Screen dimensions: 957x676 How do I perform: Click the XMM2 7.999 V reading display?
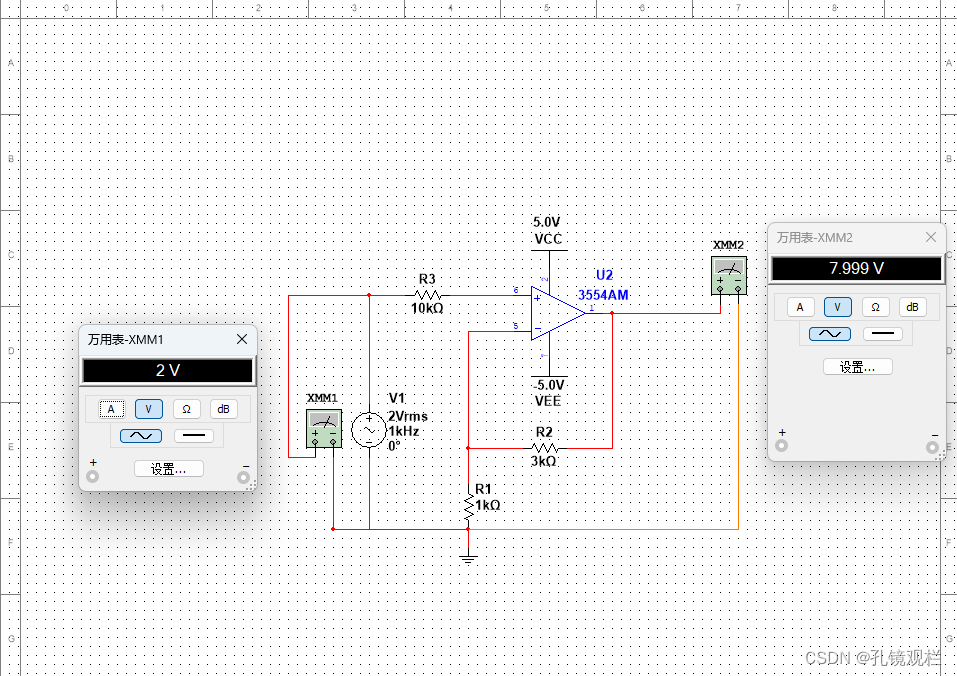coord(856,268)
